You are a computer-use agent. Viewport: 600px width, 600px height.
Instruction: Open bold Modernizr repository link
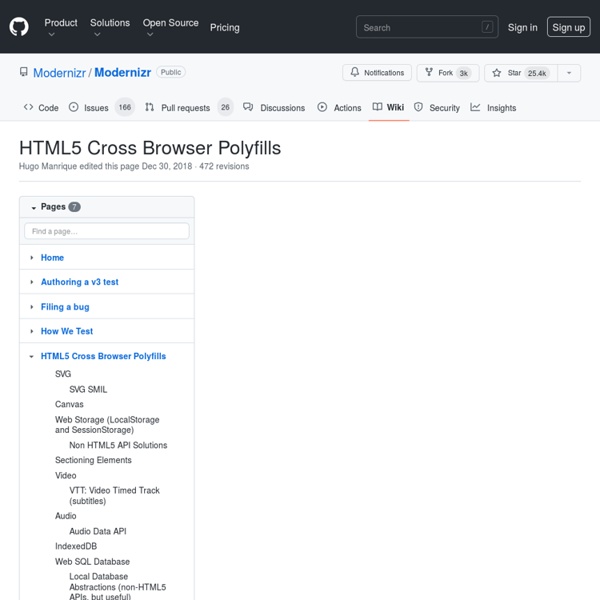(x=122, y=72)
